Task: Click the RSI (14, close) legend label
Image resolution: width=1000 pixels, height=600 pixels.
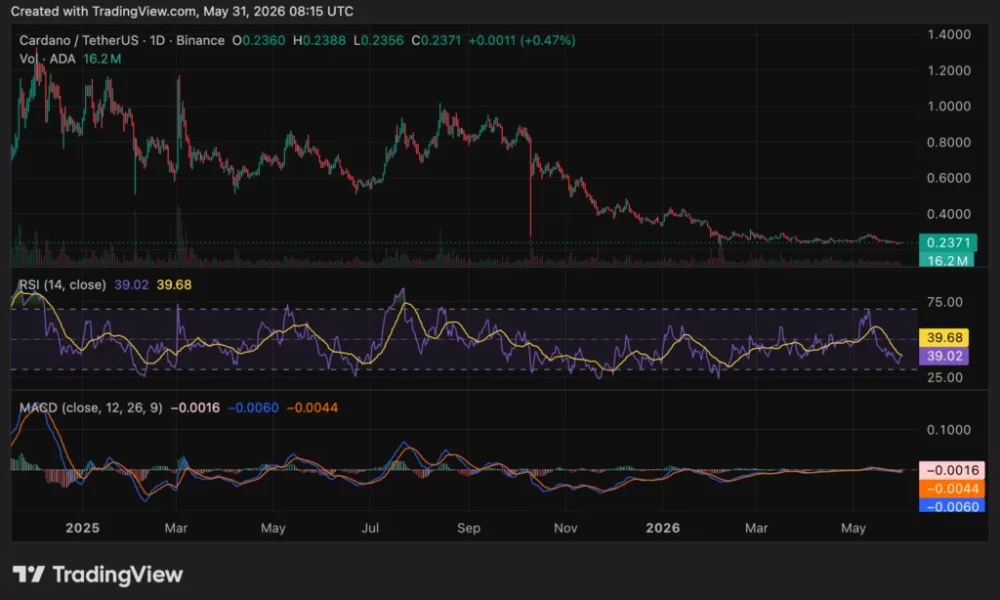Action: [x=62, y=284]
